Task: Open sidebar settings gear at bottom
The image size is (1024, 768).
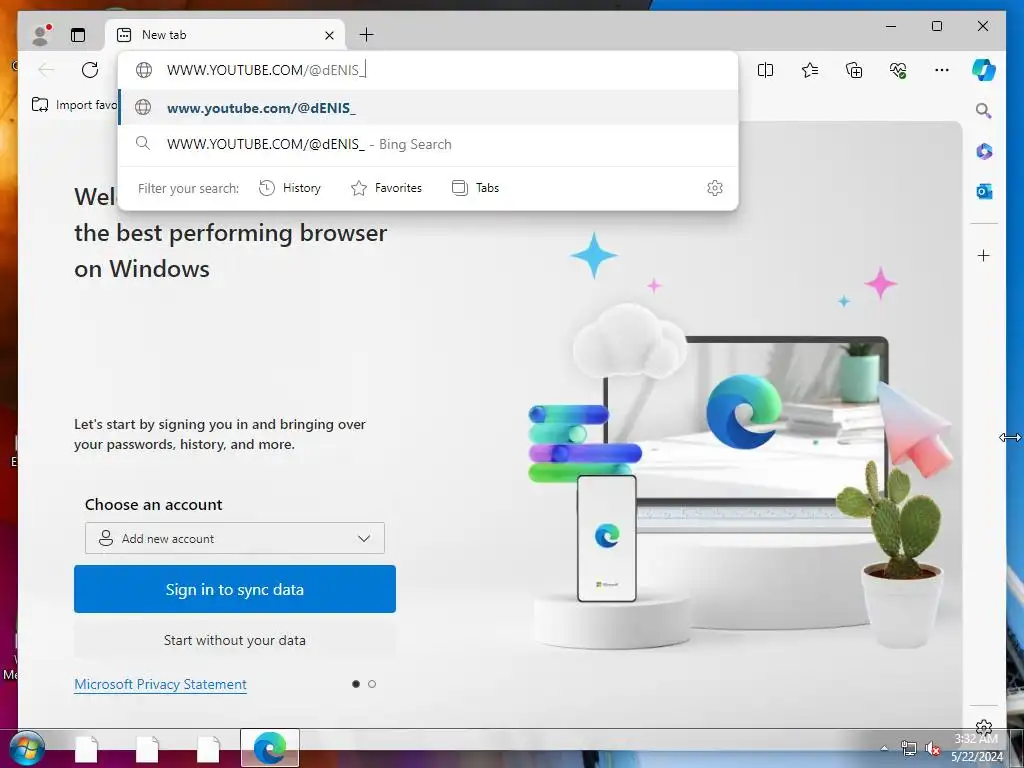Action: (x=984, y=728)
